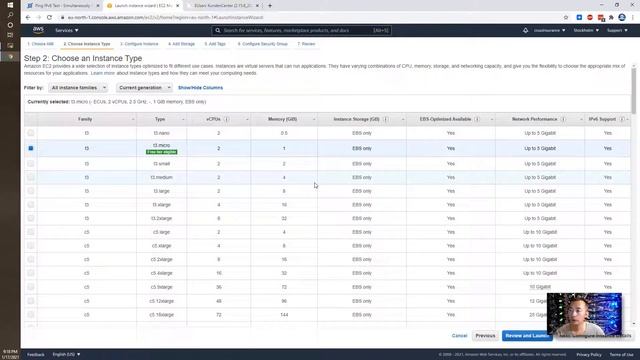Open the account name dropdown

click(x=549, y=30)
